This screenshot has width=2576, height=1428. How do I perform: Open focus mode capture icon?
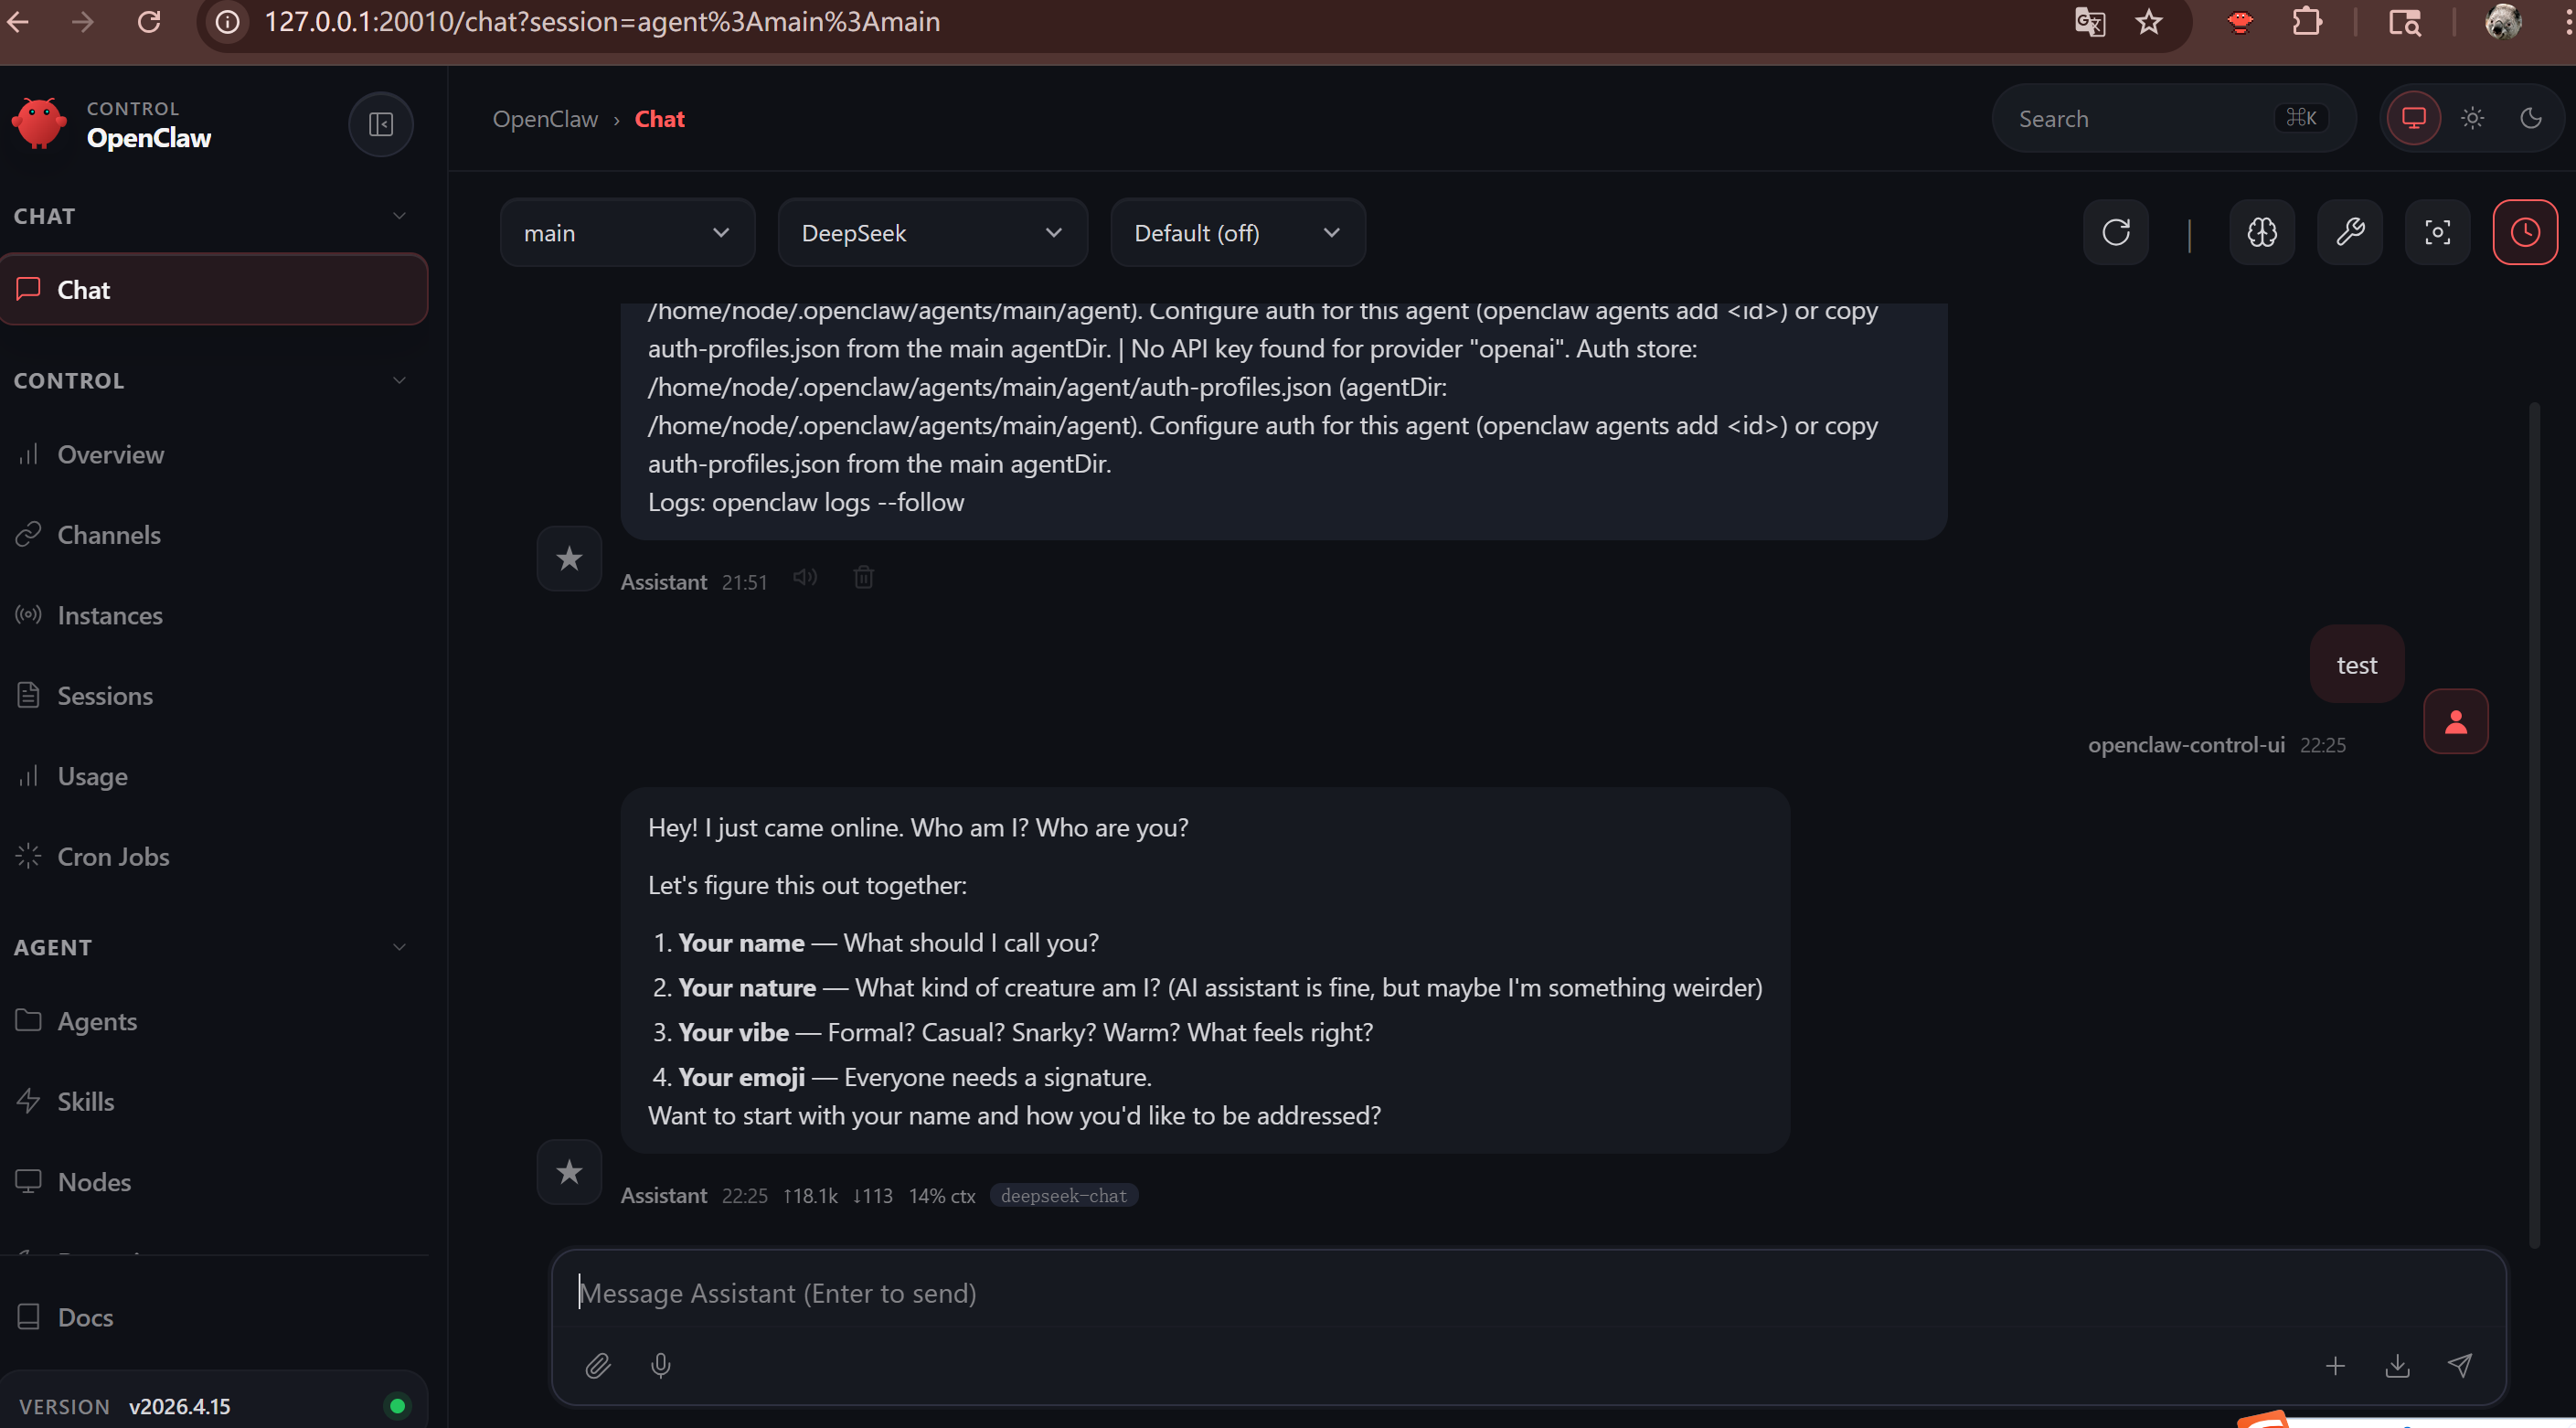[x=2438, y=233]
